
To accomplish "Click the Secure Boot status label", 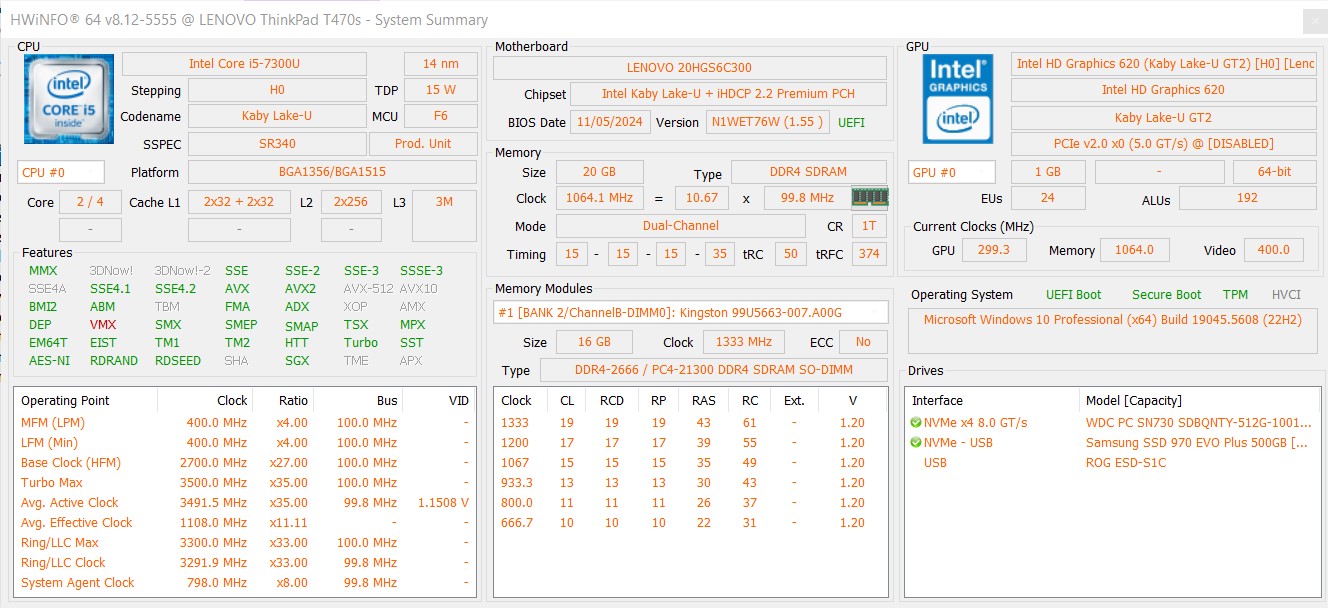I will (1167, 295).
